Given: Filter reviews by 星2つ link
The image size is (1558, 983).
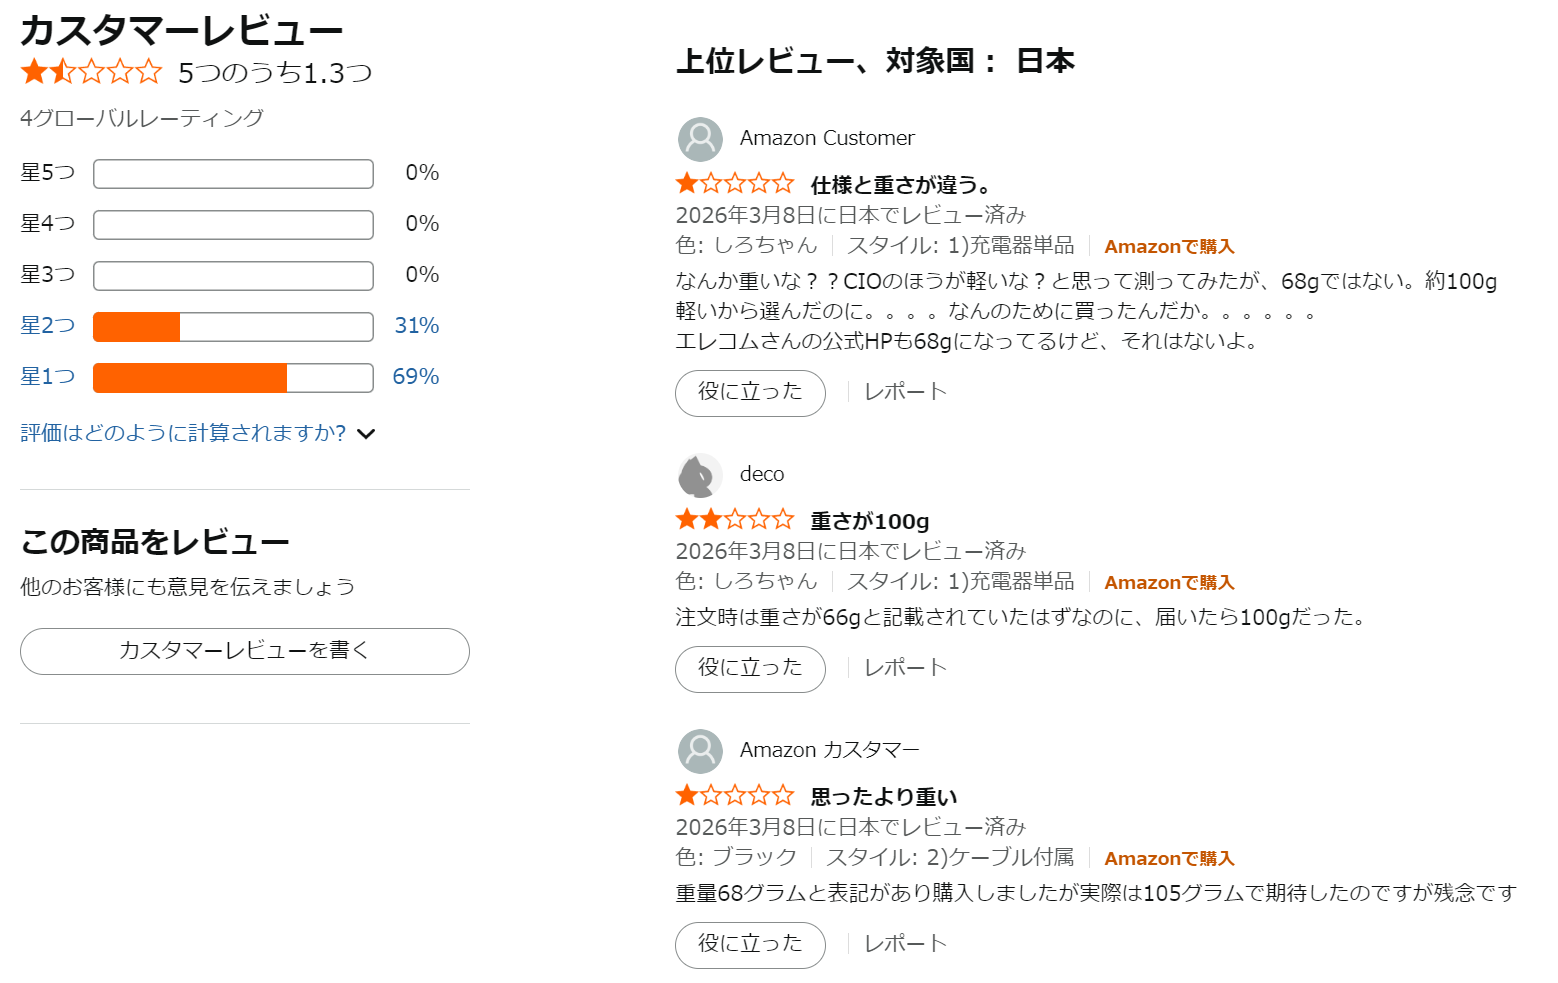Looking at the screenshot, I should pos(48,326).
